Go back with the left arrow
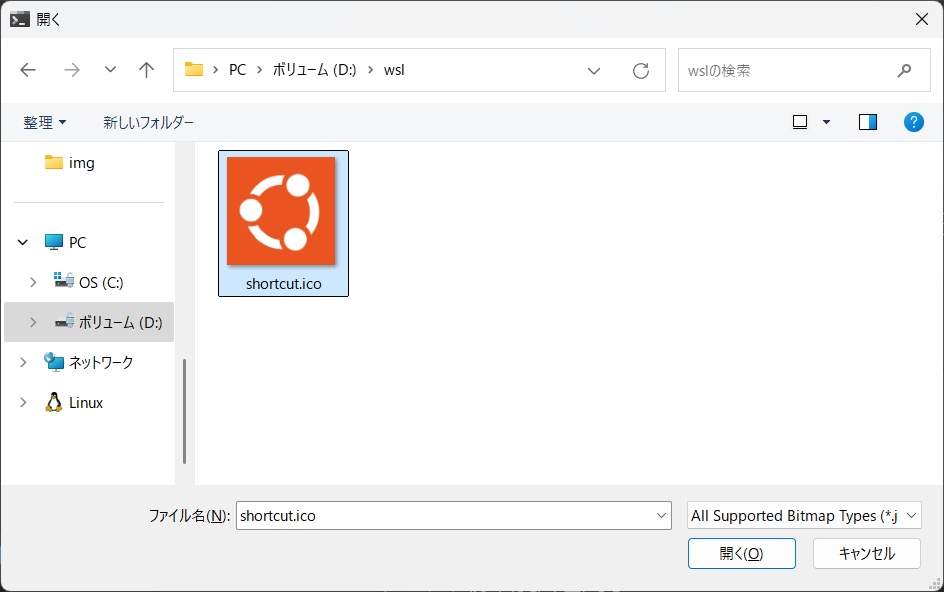 point(28,70)
